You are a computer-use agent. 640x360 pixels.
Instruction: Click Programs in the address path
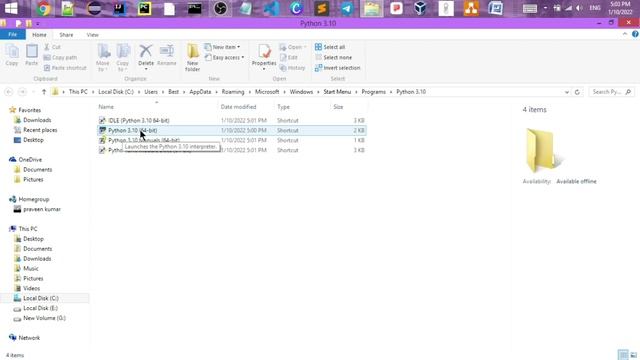(x=373, y=92)
